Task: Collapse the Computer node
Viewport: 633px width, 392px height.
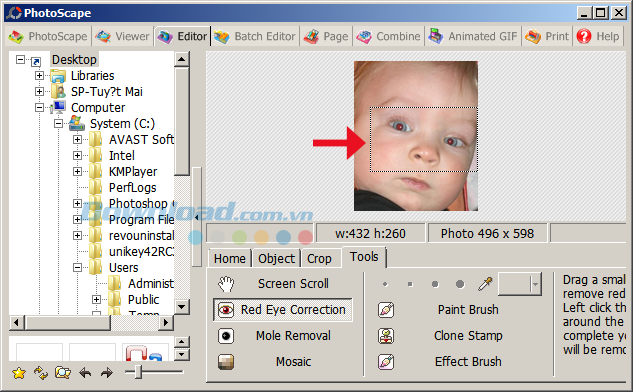Action: 39,107
